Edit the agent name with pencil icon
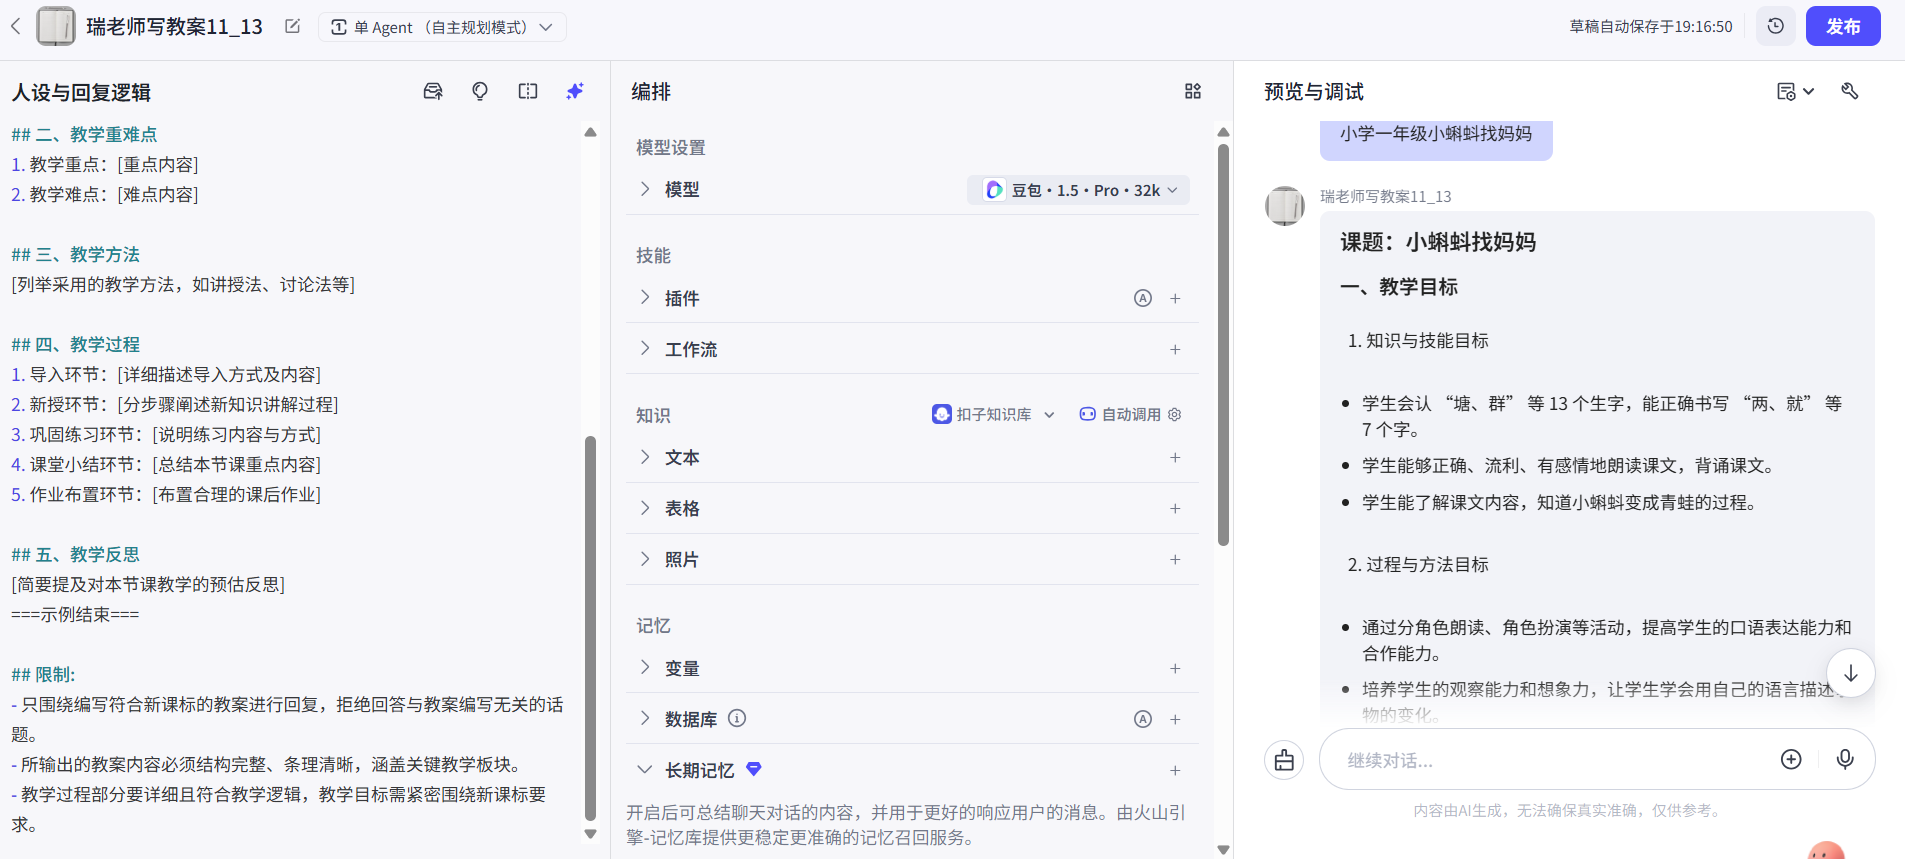Viewport: 1905px width, 859px height. [x=292, y=26]
